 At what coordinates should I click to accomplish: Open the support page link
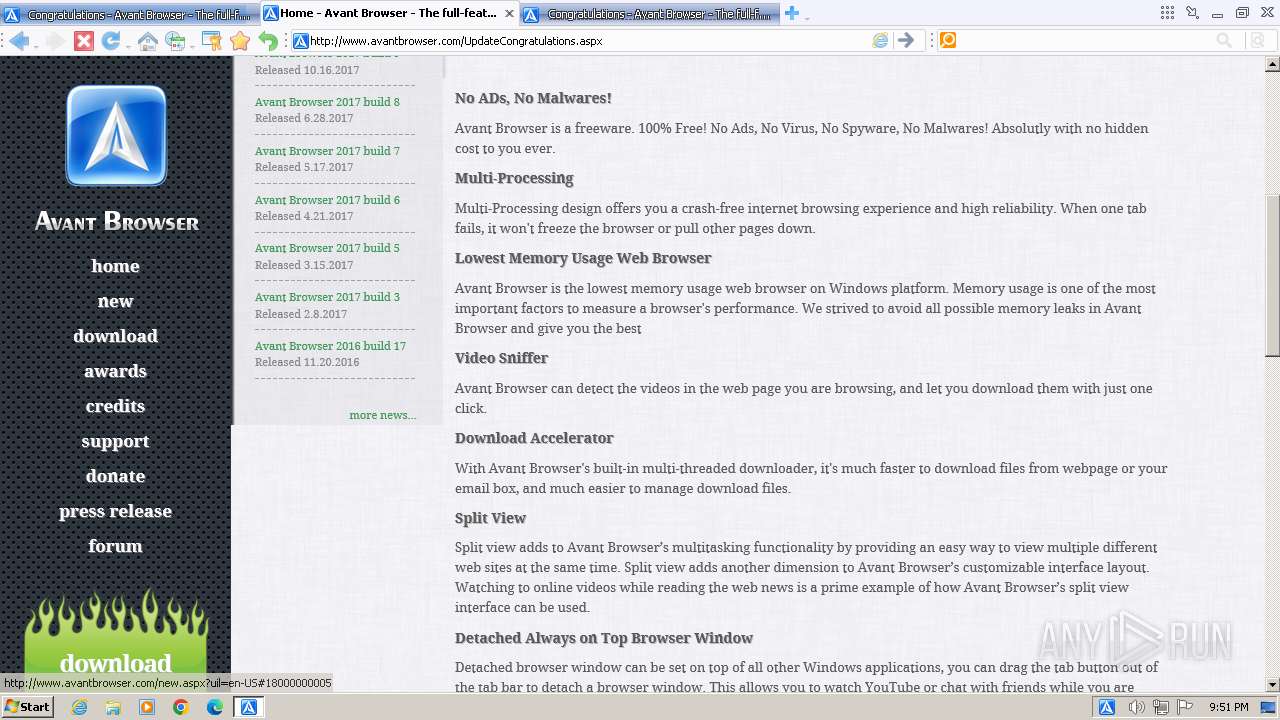click(x=115, y=441)
